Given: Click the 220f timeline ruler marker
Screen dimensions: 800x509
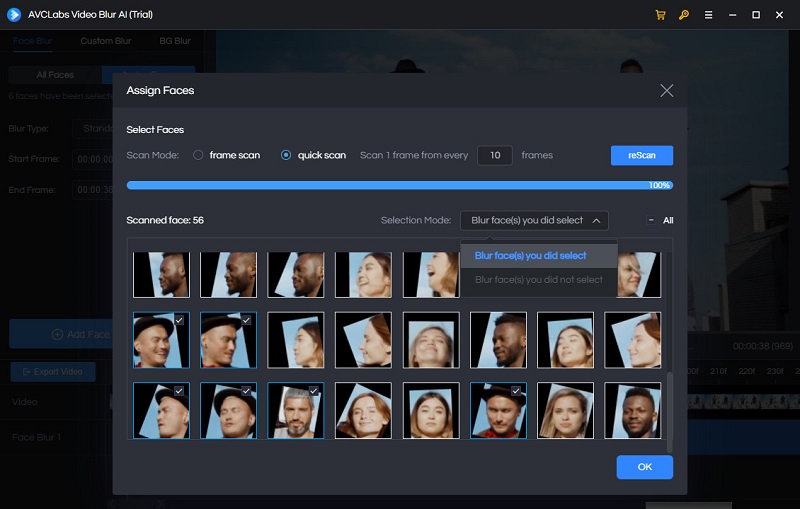Looking at the screenshot, I should click(x=746, y=371).
